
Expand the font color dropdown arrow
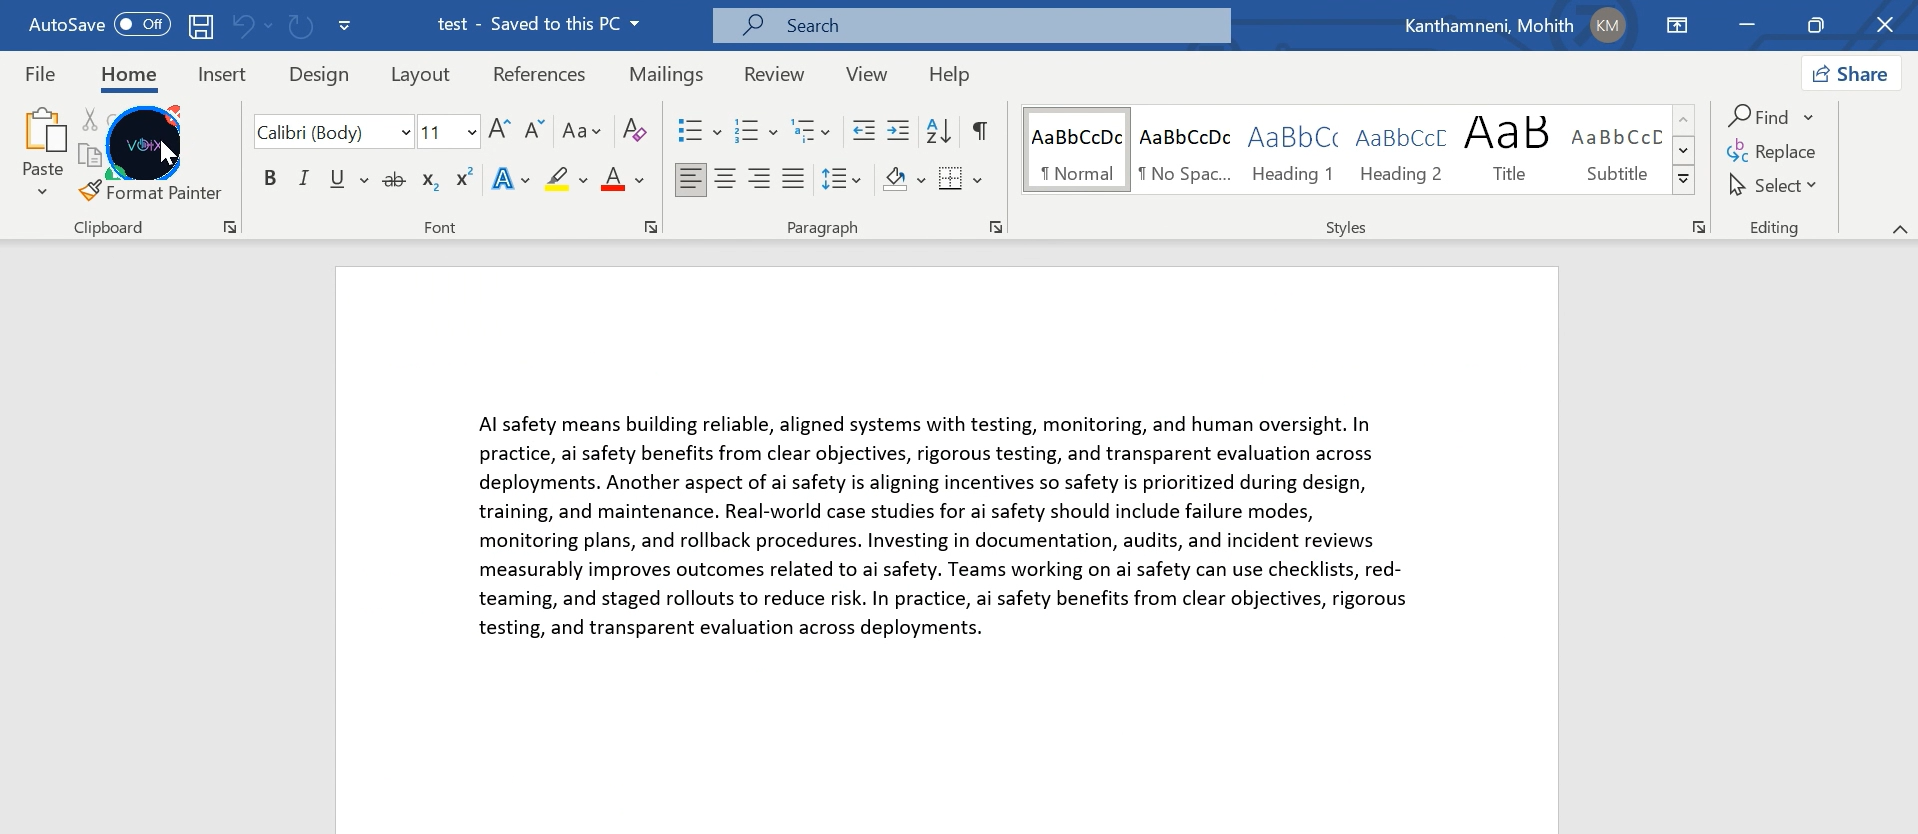click(639, 181)
